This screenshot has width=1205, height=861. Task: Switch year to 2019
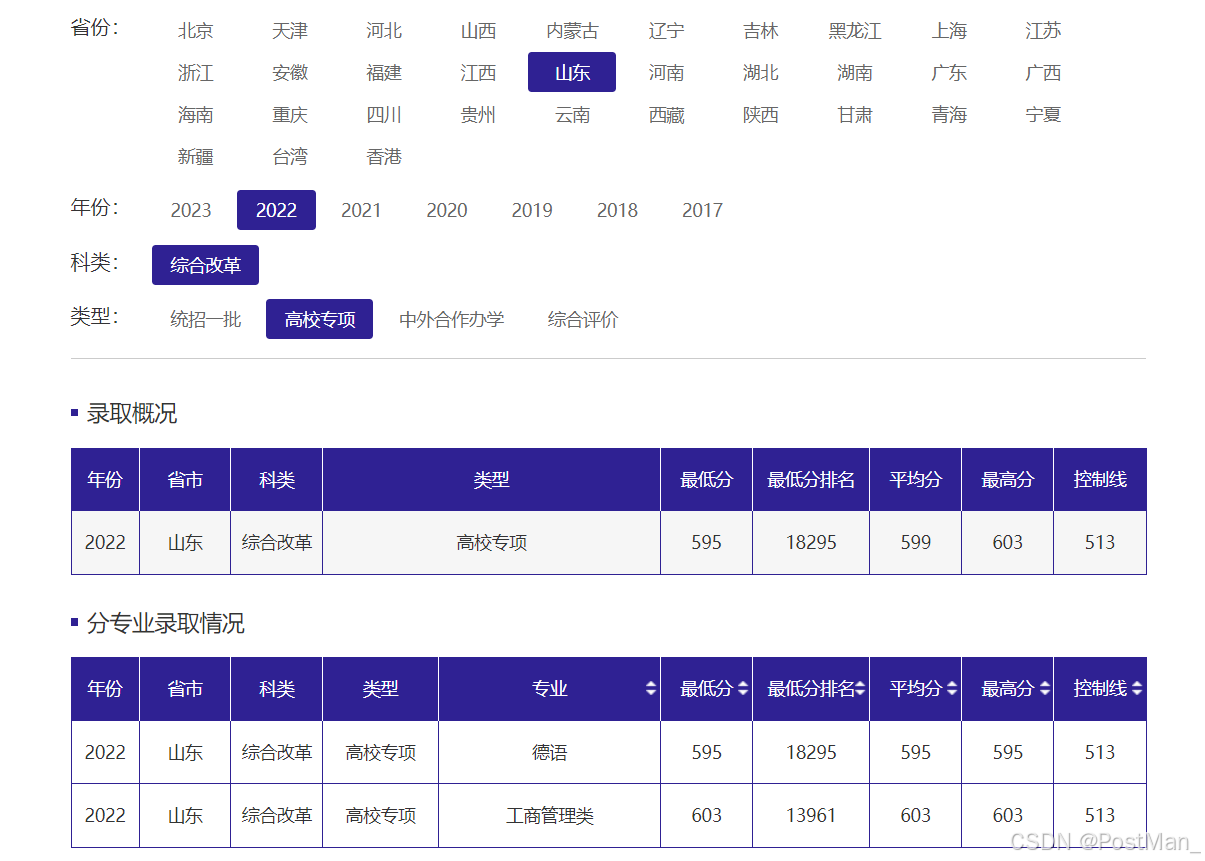pyautogui.click(x=532, y=210)
